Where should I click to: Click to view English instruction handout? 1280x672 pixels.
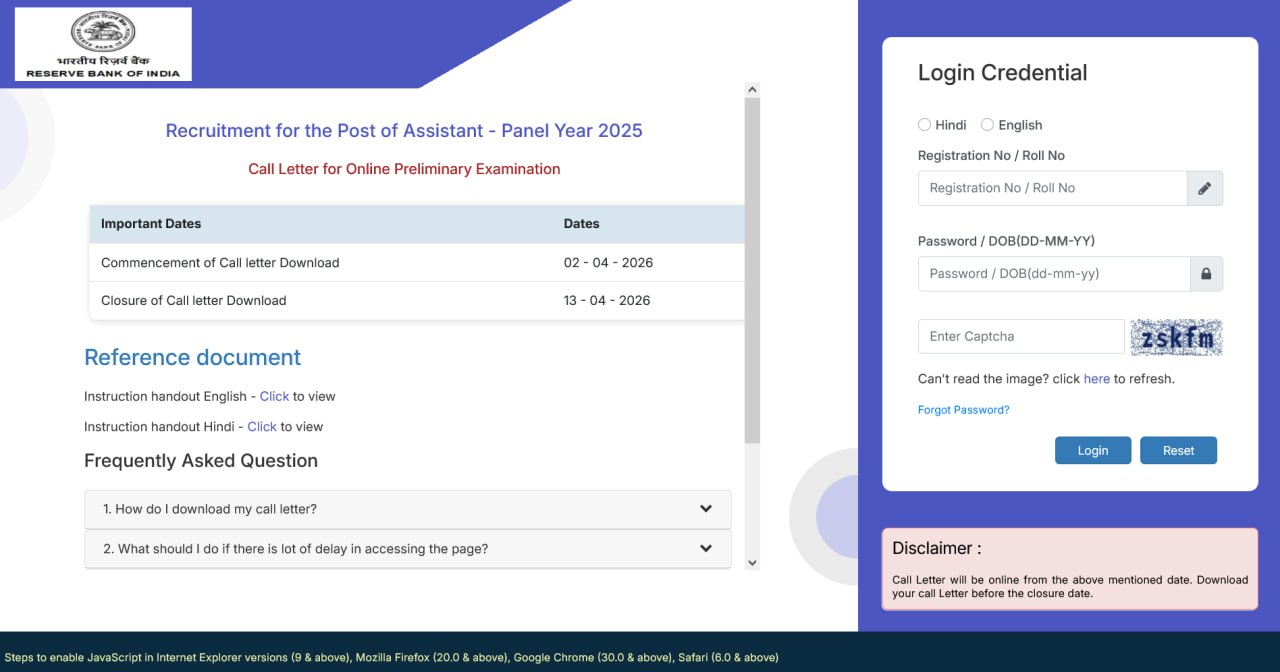tap(274, 396)
